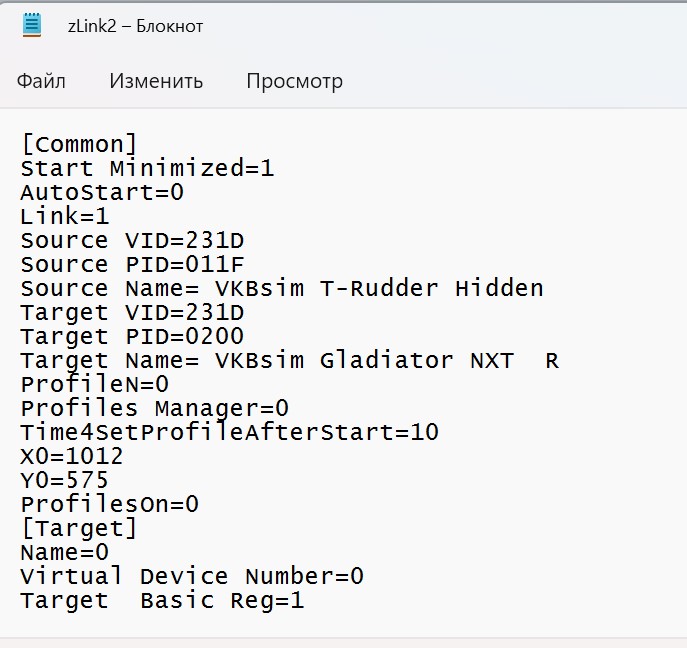
Task: Click the Profiles Manager=0 line
Action: tap(155, 408)
